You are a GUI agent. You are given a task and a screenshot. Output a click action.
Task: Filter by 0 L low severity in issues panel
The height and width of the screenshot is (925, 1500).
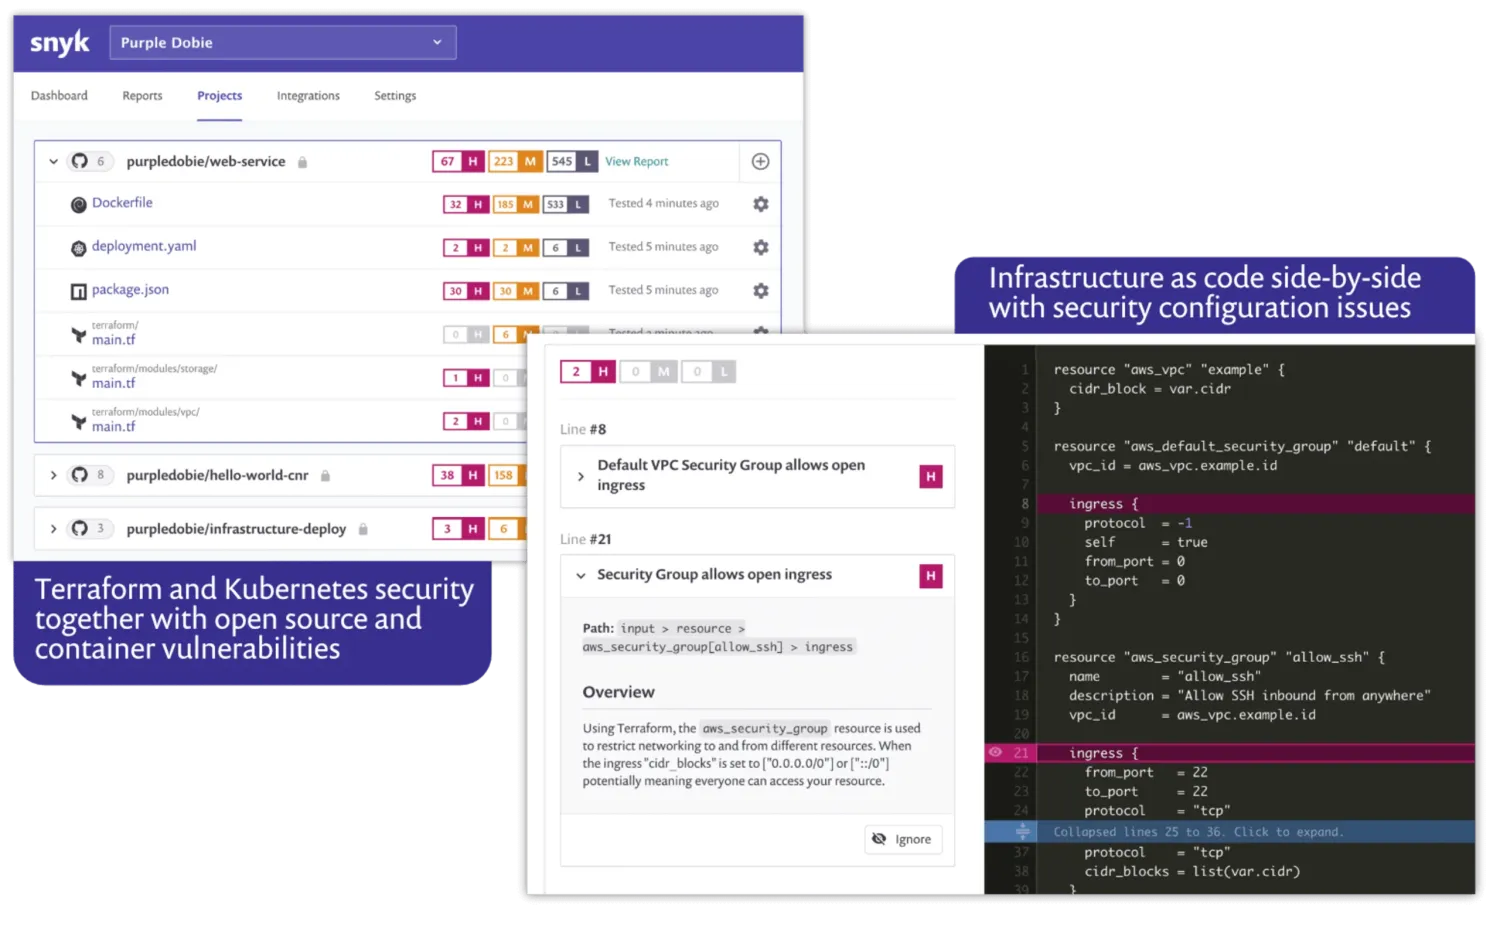point(709,371)
